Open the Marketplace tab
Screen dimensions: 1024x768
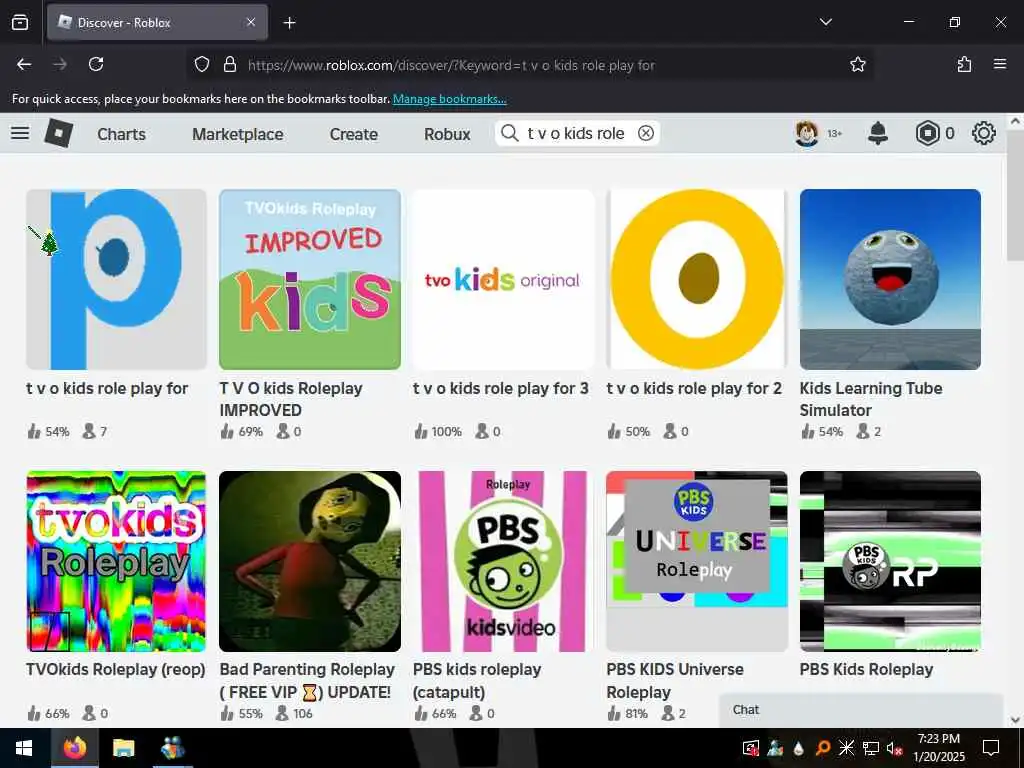tap(238, 134)
